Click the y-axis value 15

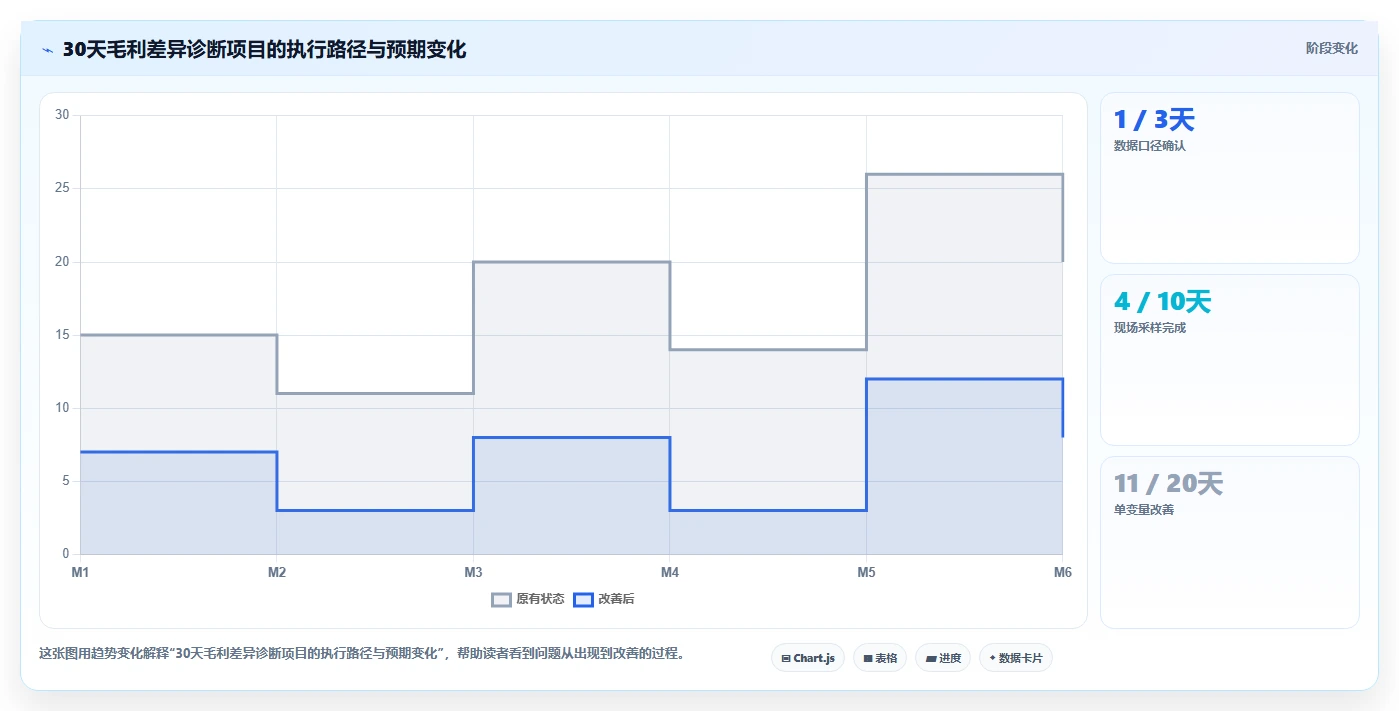coord(62,335)
